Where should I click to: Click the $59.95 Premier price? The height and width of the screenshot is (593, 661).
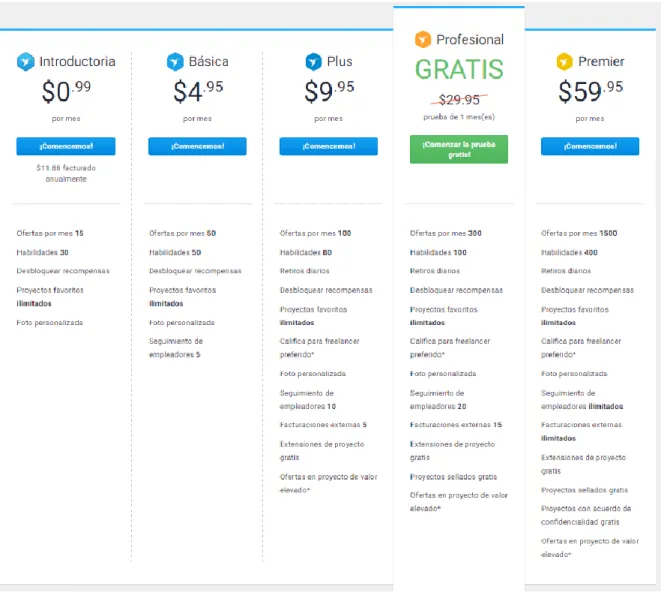[590, 91]
